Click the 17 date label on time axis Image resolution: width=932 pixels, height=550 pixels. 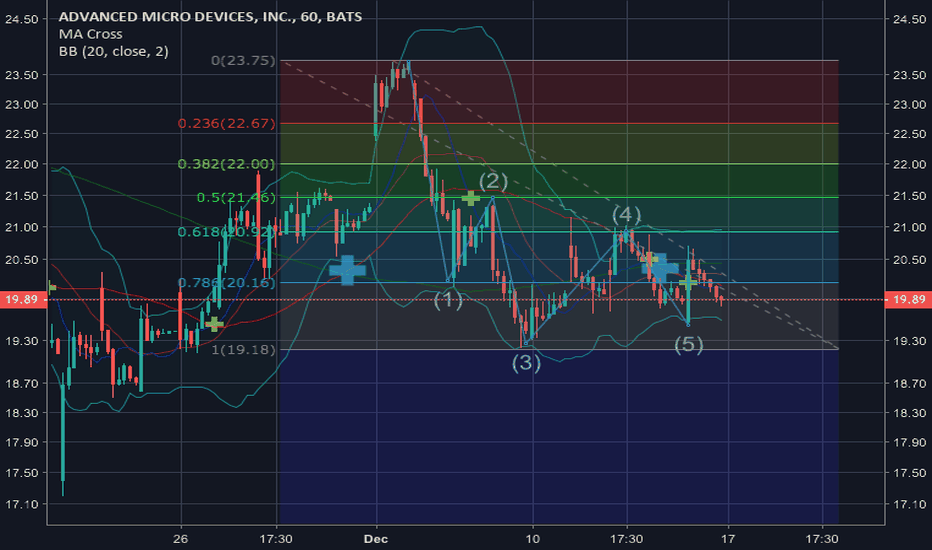click(728, 539)
